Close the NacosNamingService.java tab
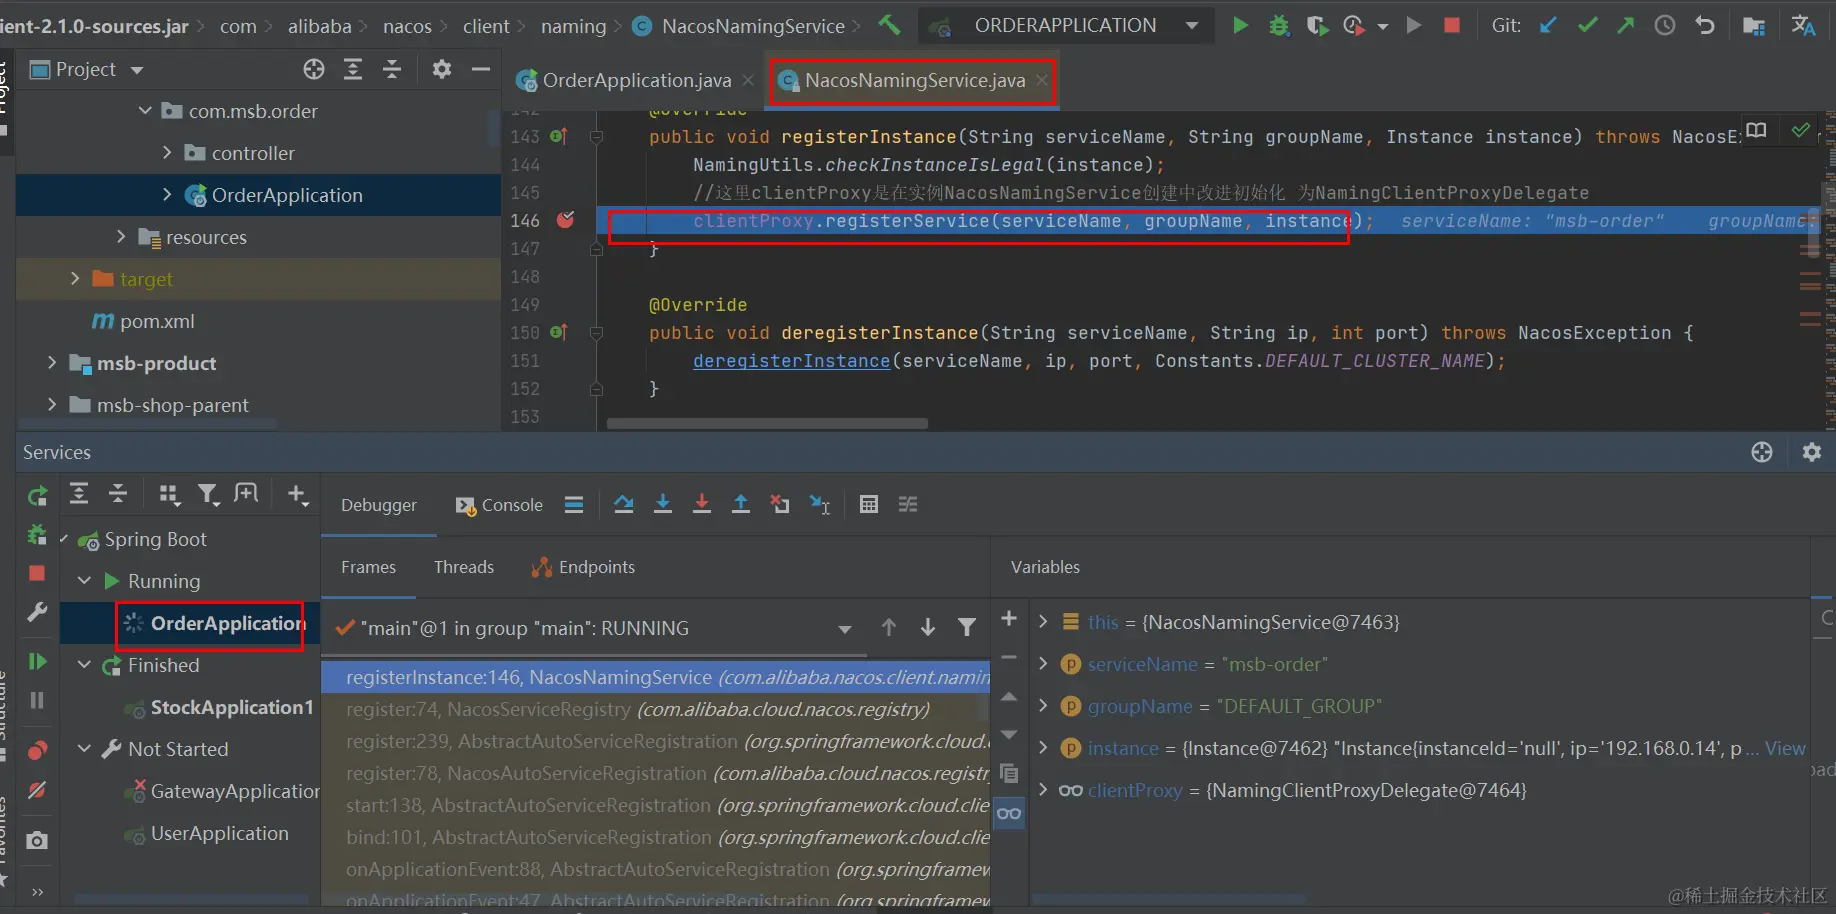The image size is (1836, 914). pos(1042,80)
